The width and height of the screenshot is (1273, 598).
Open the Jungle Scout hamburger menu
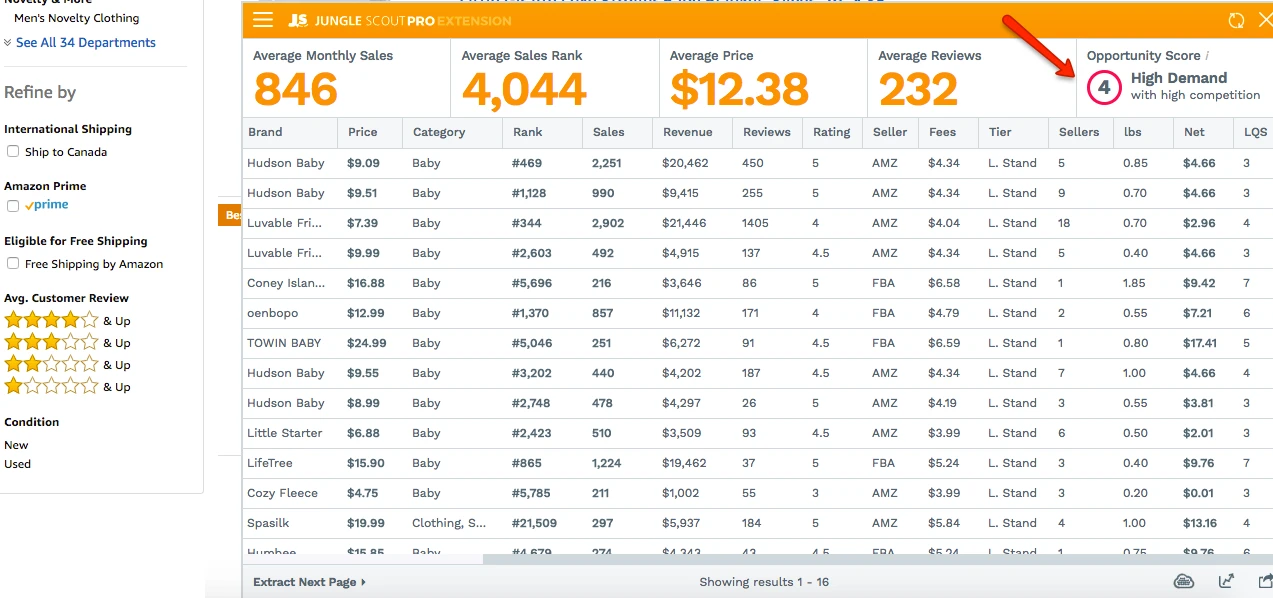(x=263, y=20)
